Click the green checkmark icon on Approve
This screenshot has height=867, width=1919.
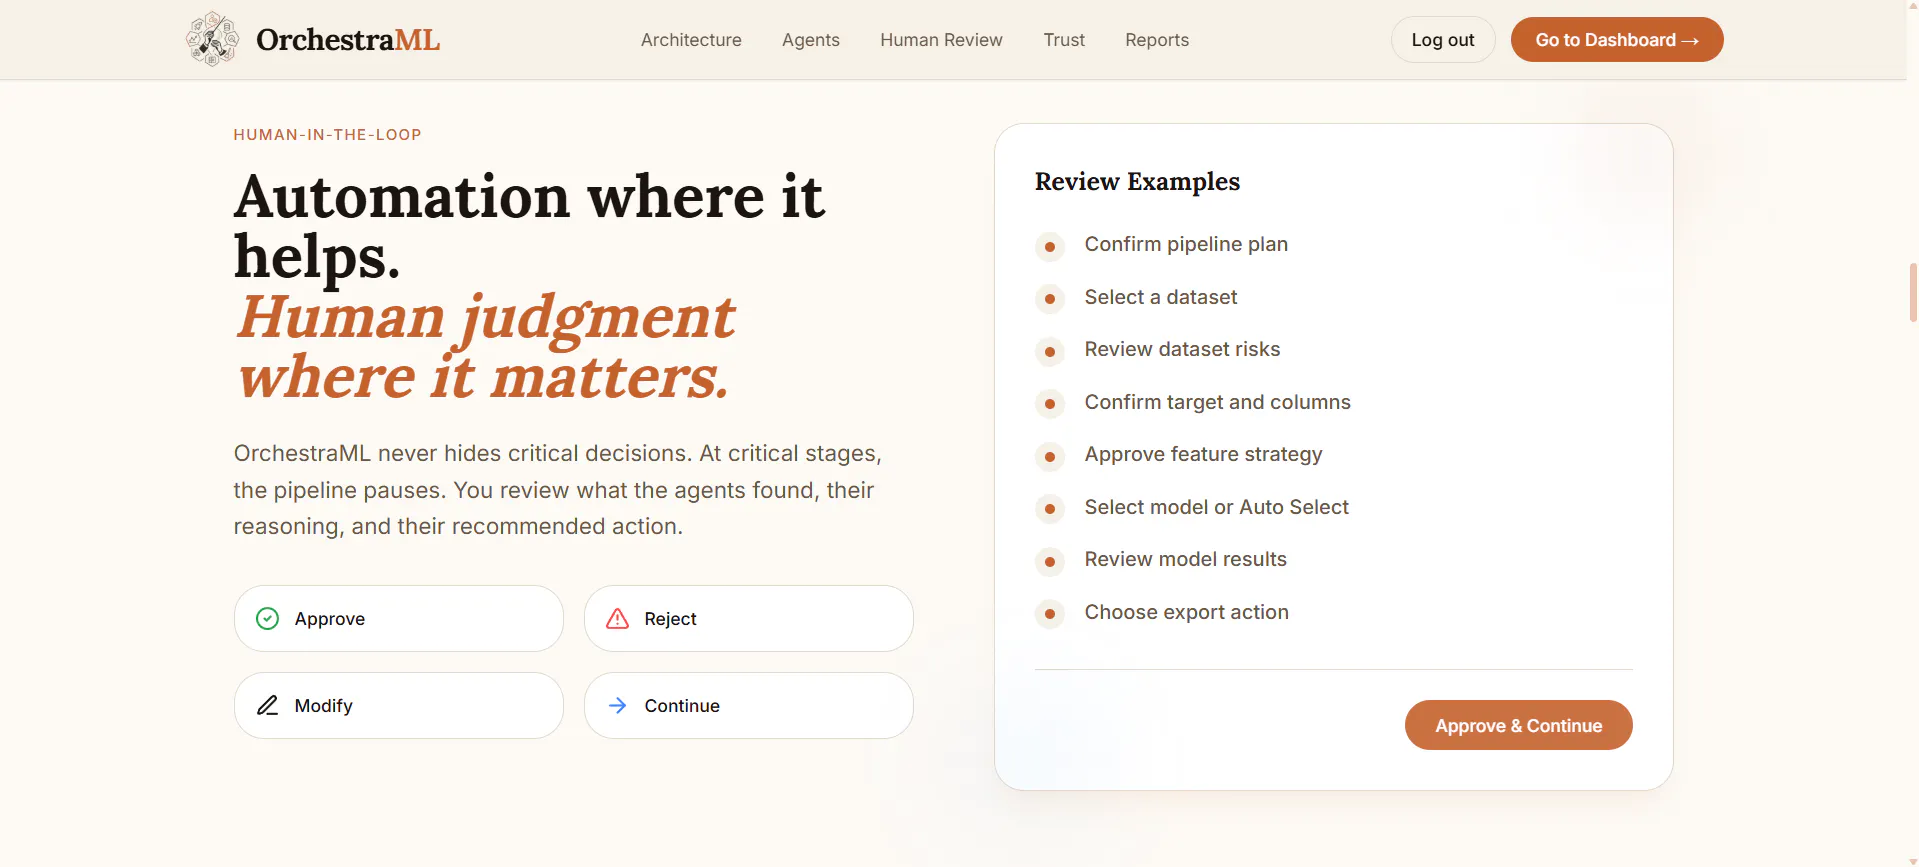267,619
